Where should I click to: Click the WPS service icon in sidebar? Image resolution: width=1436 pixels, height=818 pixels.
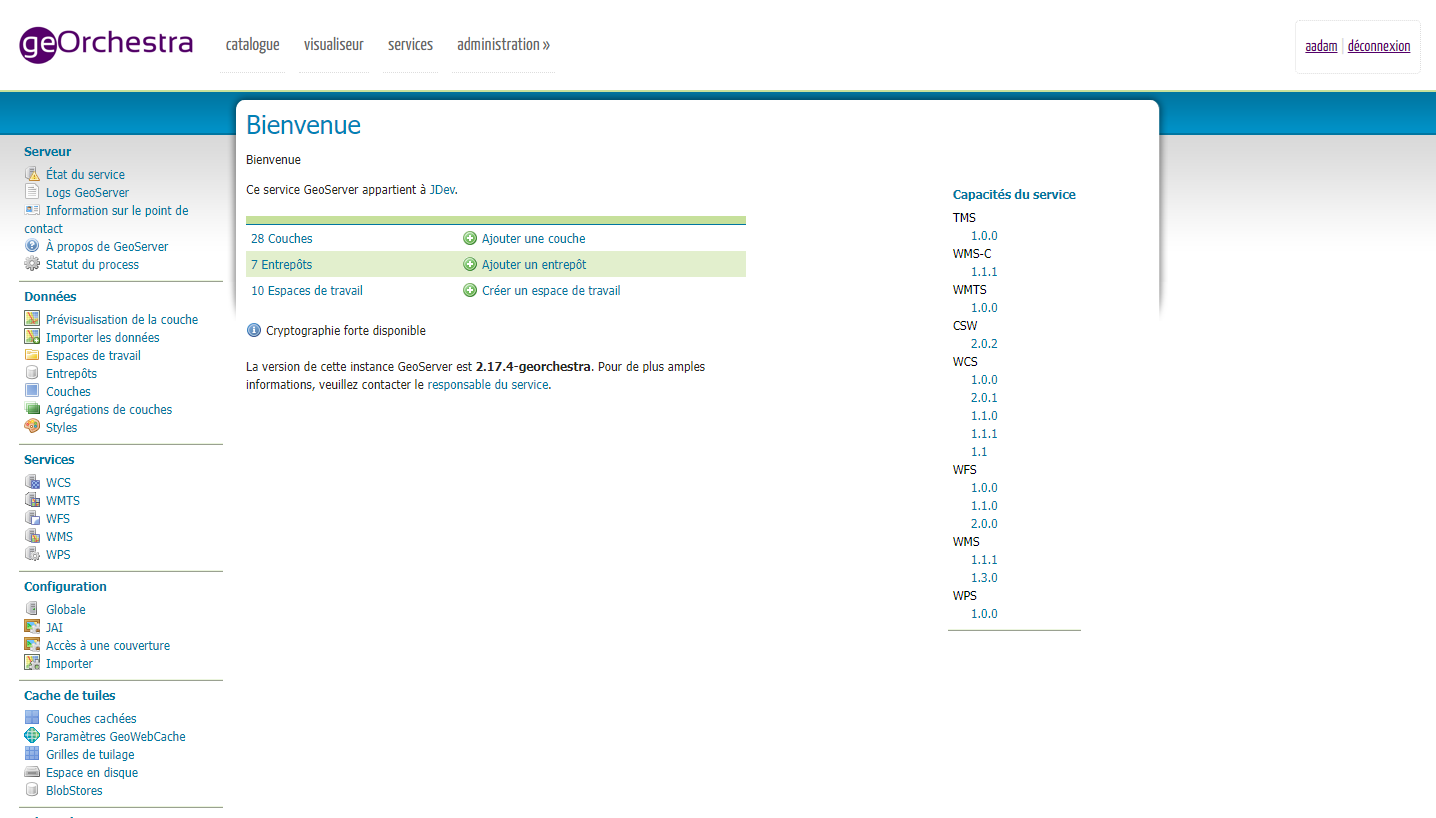32,554
